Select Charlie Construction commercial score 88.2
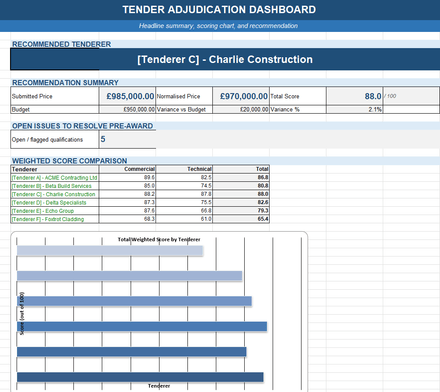This screenshot has height=392, width=440. click(x=127, y=194)
